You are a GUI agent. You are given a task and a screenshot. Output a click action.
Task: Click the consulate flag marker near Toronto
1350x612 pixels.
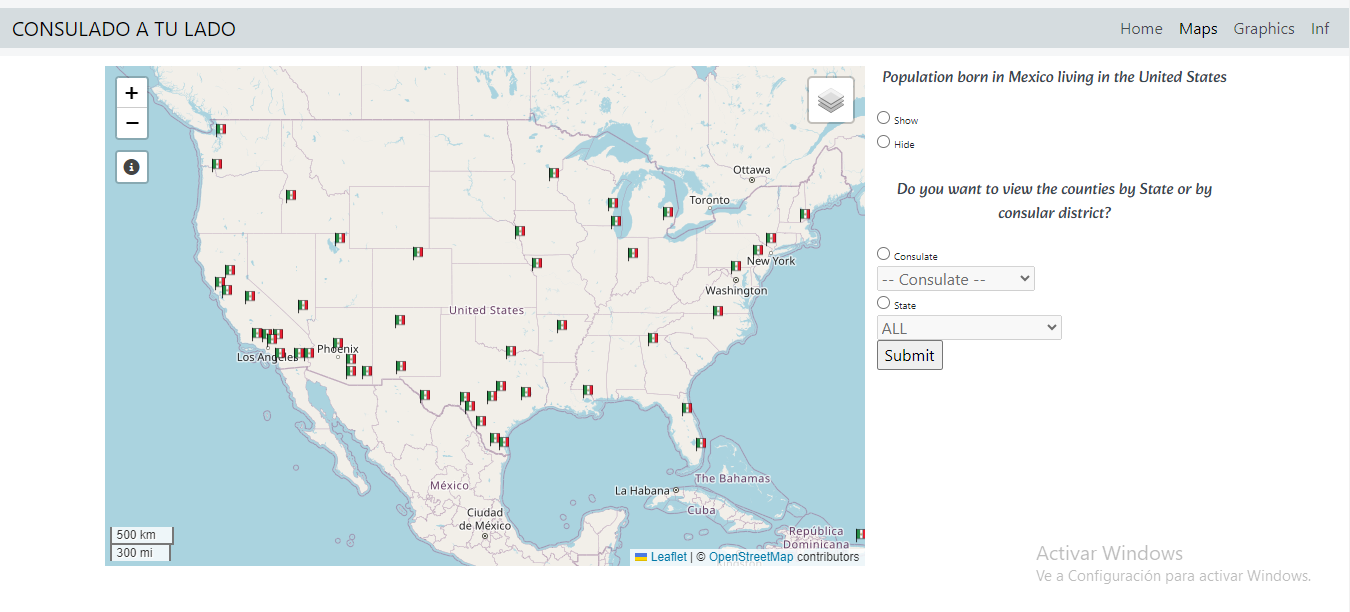pyautogui.click(x=667, y=213)
